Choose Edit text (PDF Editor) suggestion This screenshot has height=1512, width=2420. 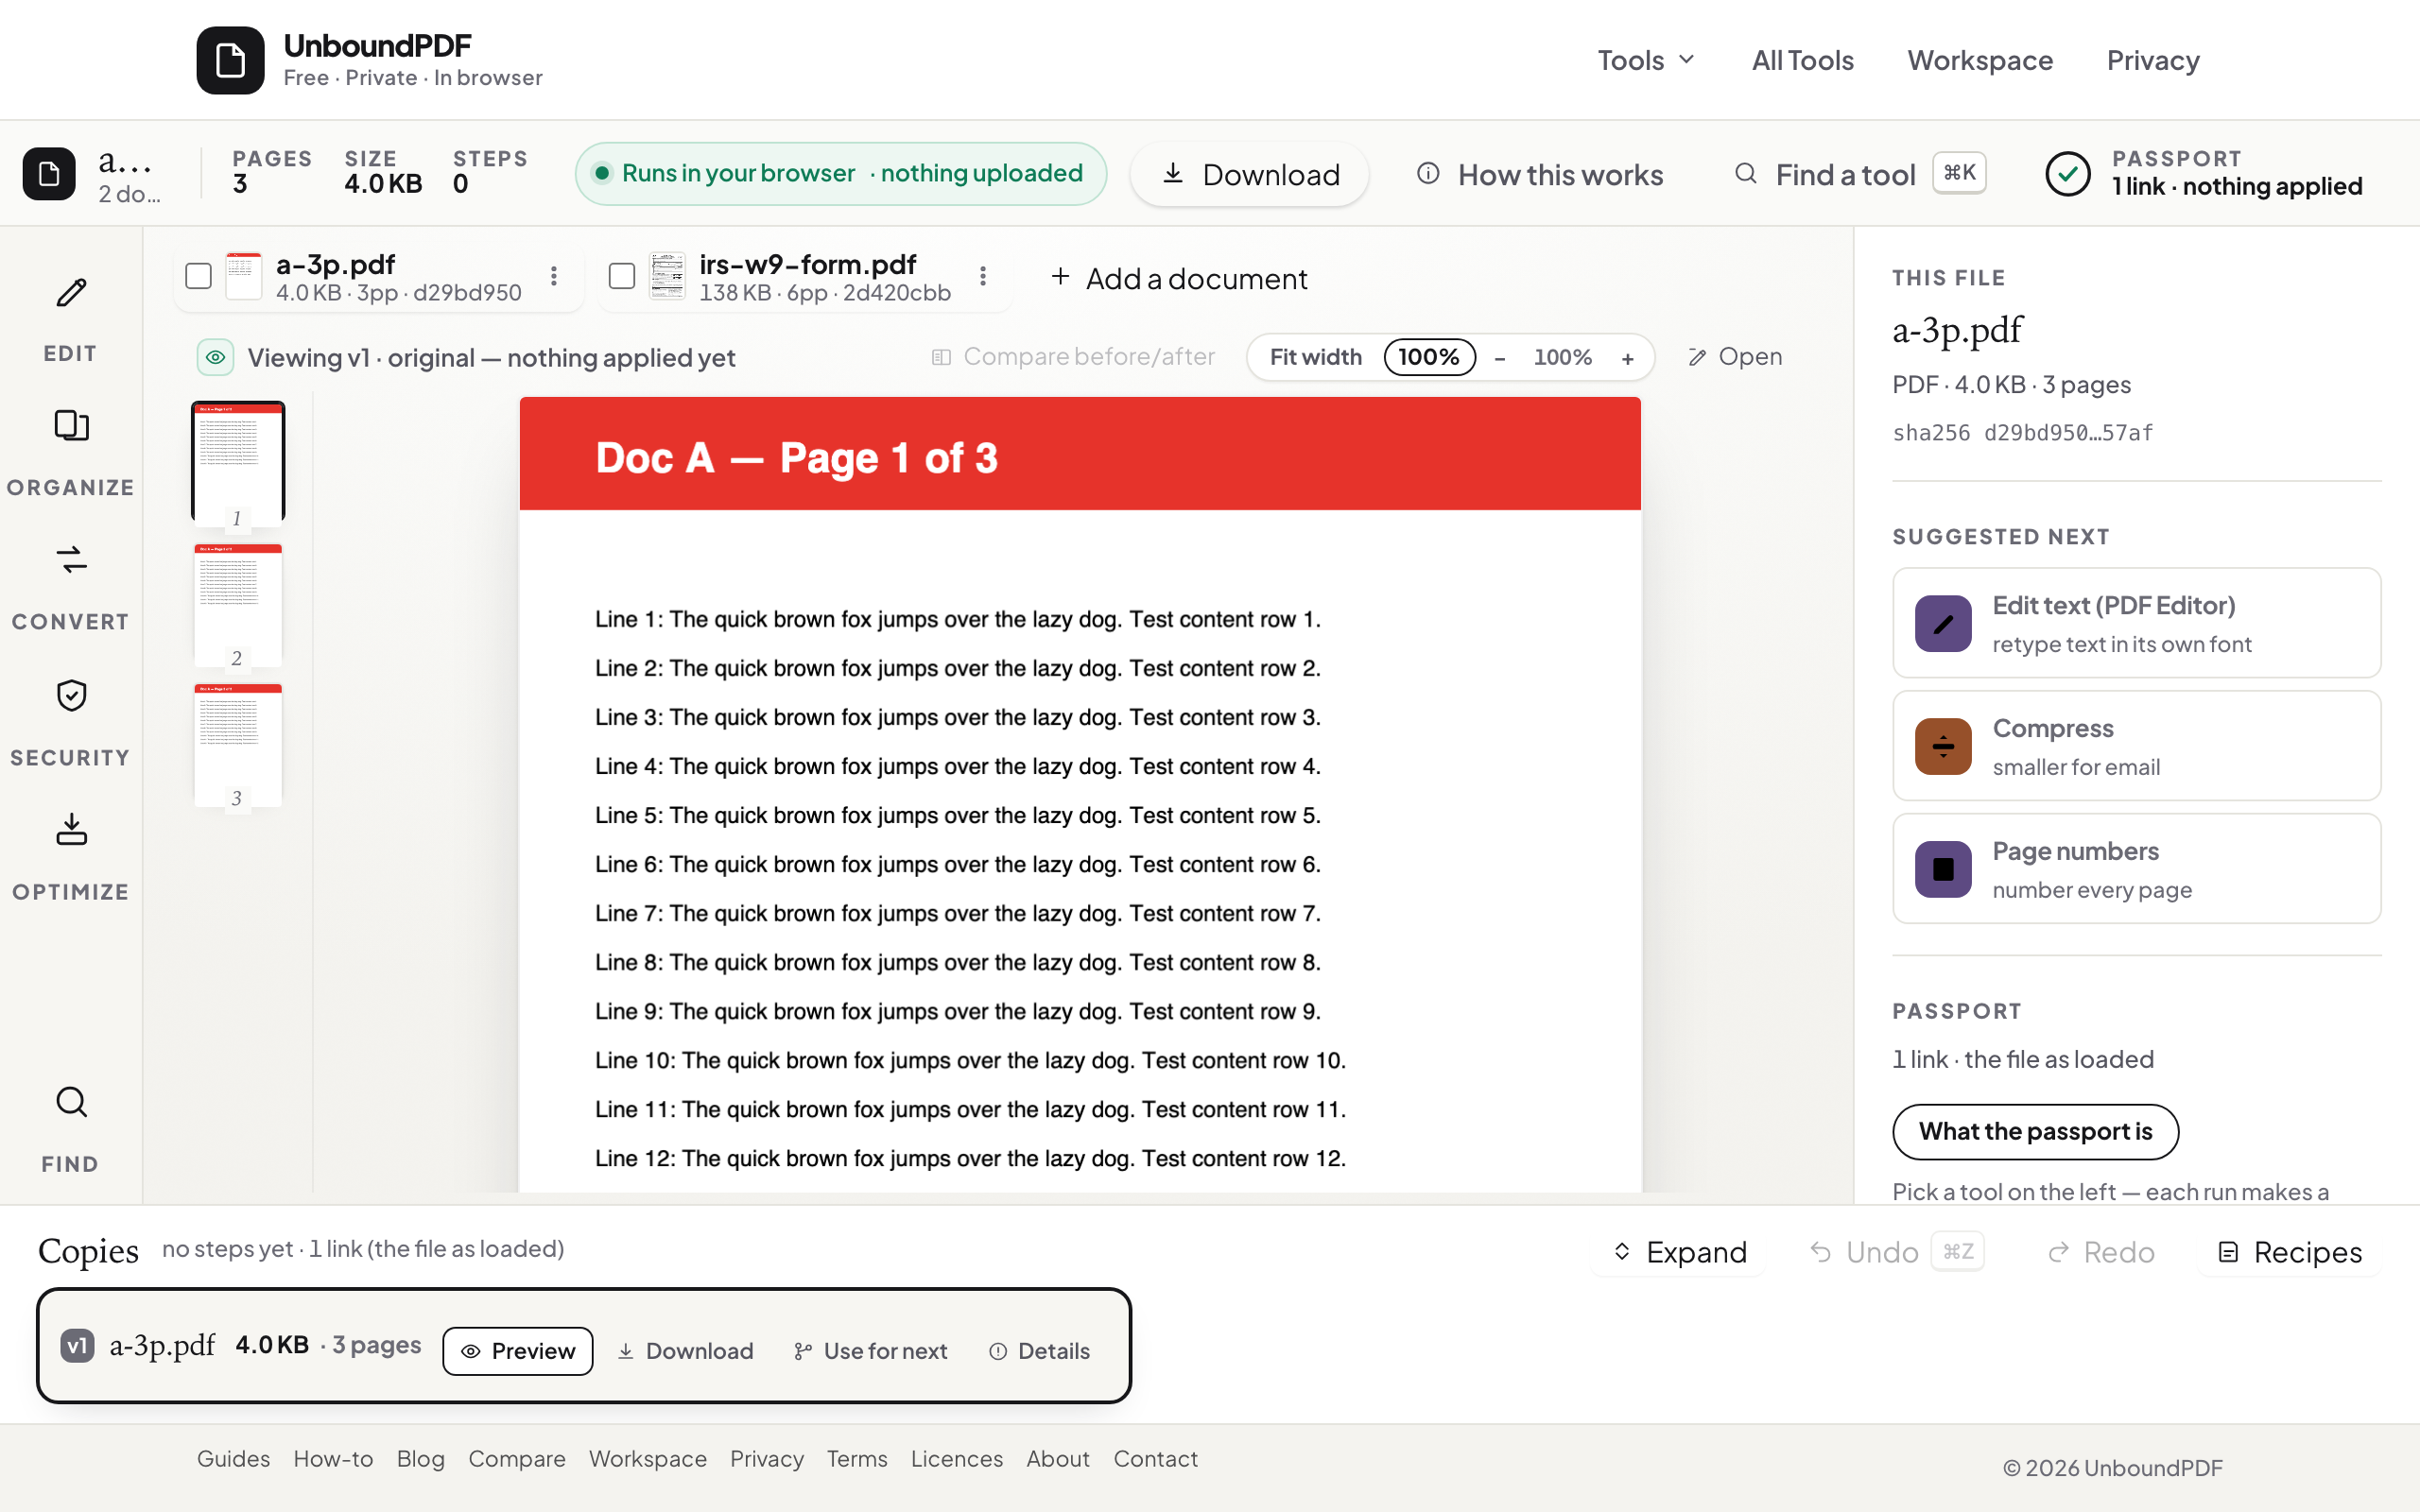2136,623
